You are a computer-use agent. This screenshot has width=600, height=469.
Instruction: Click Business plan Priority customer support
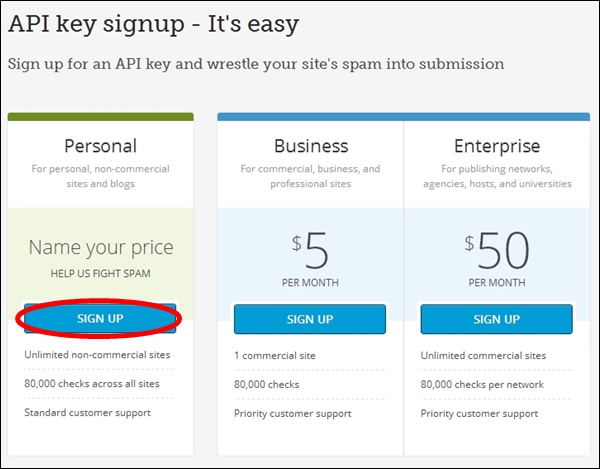(293, 414)
